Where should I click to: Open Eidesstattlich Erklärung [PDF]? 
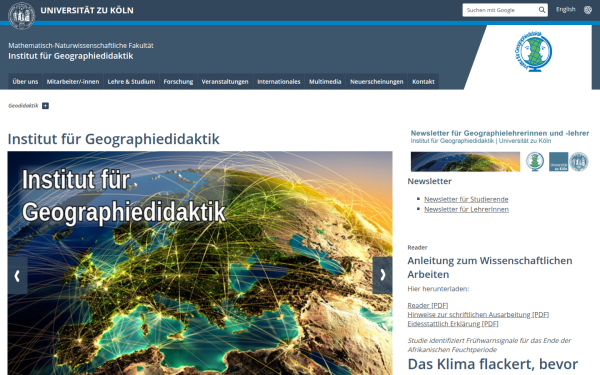click(x=453, y=324)
